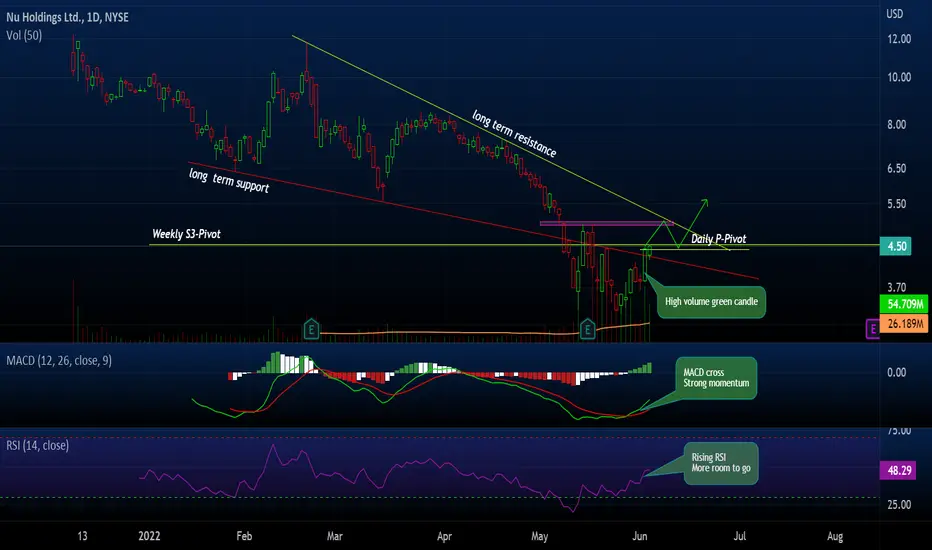This screenshot has width=932, height=550.
Task: Click the 'Feb' date axis label
Action: (244, 536)
